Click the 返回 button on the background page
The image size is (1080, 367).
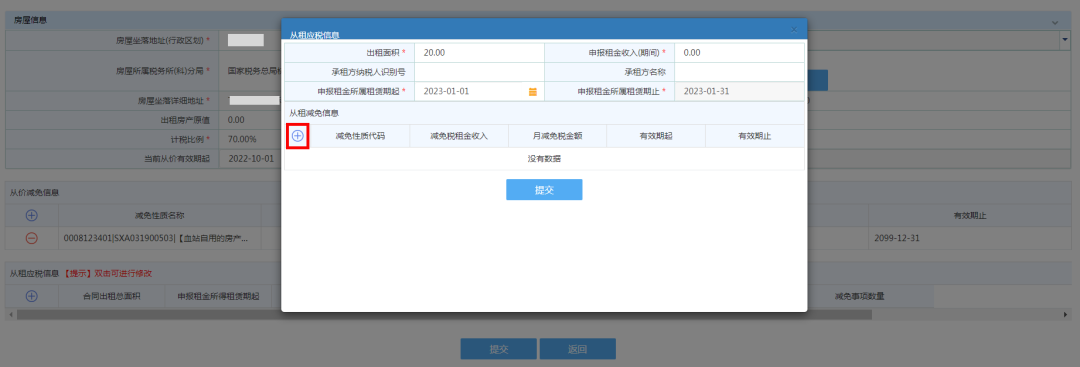tap(577, 349)
